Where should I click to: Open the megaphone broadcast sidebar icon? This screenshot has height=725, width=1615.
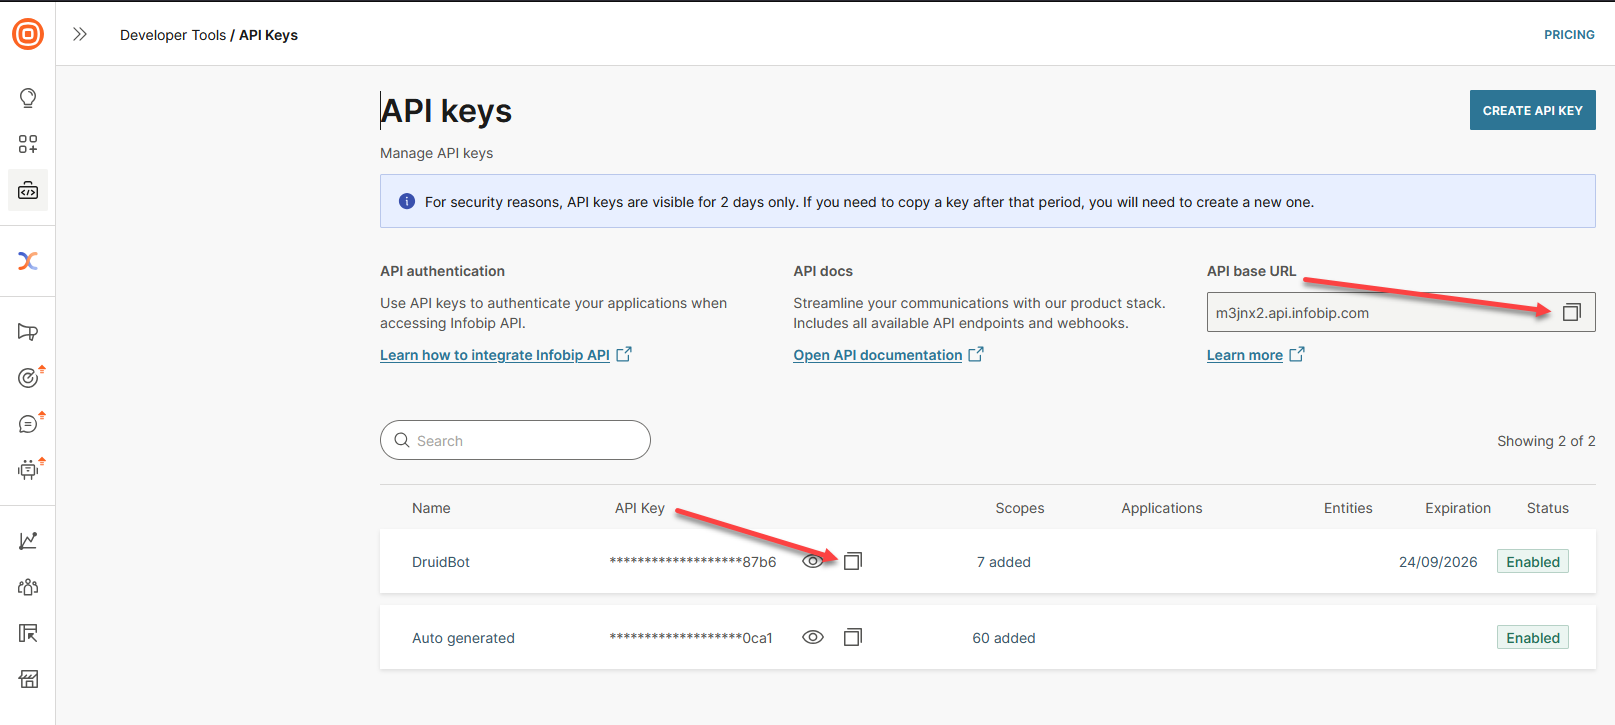[x=28, y=332]
